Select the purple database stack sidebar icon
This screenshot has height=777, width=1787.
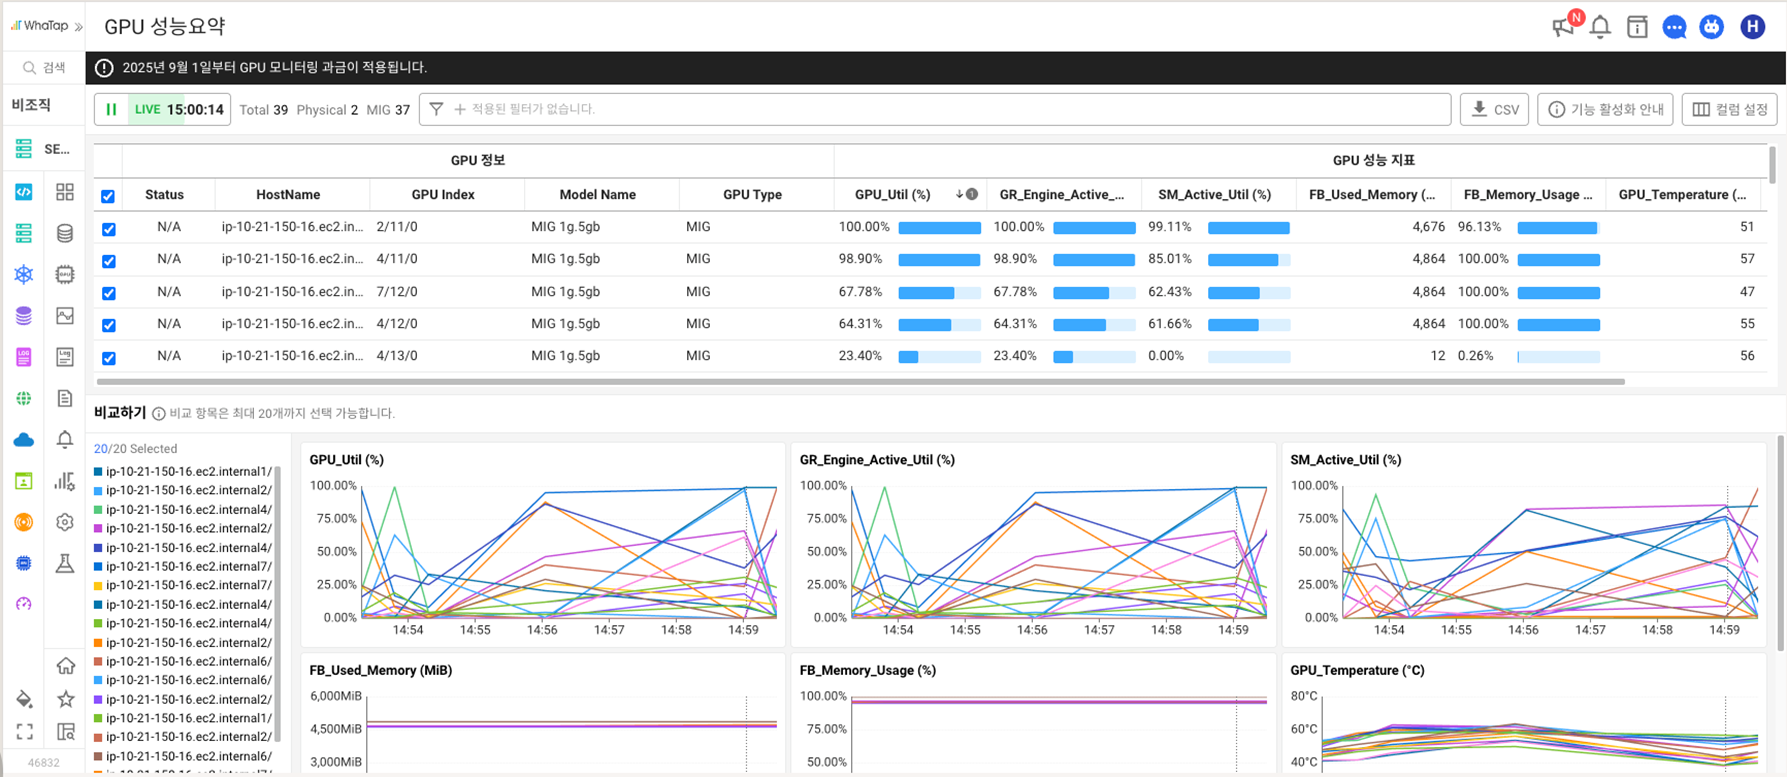[x=24, y=316]
